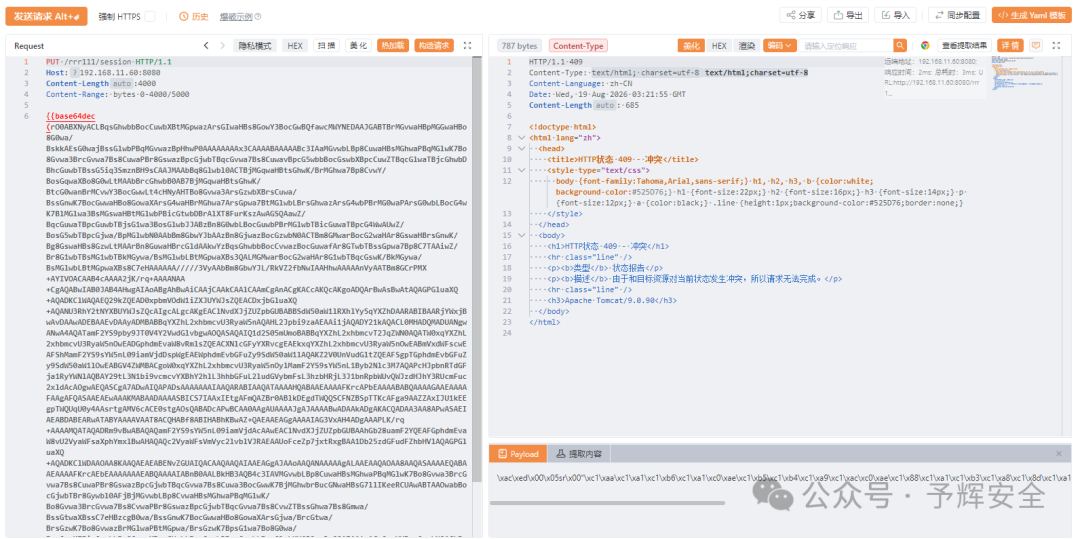The width and height of the screenshot is (1080, 539).
Task: Open the 爆破示例 example link
Action: 236,16
